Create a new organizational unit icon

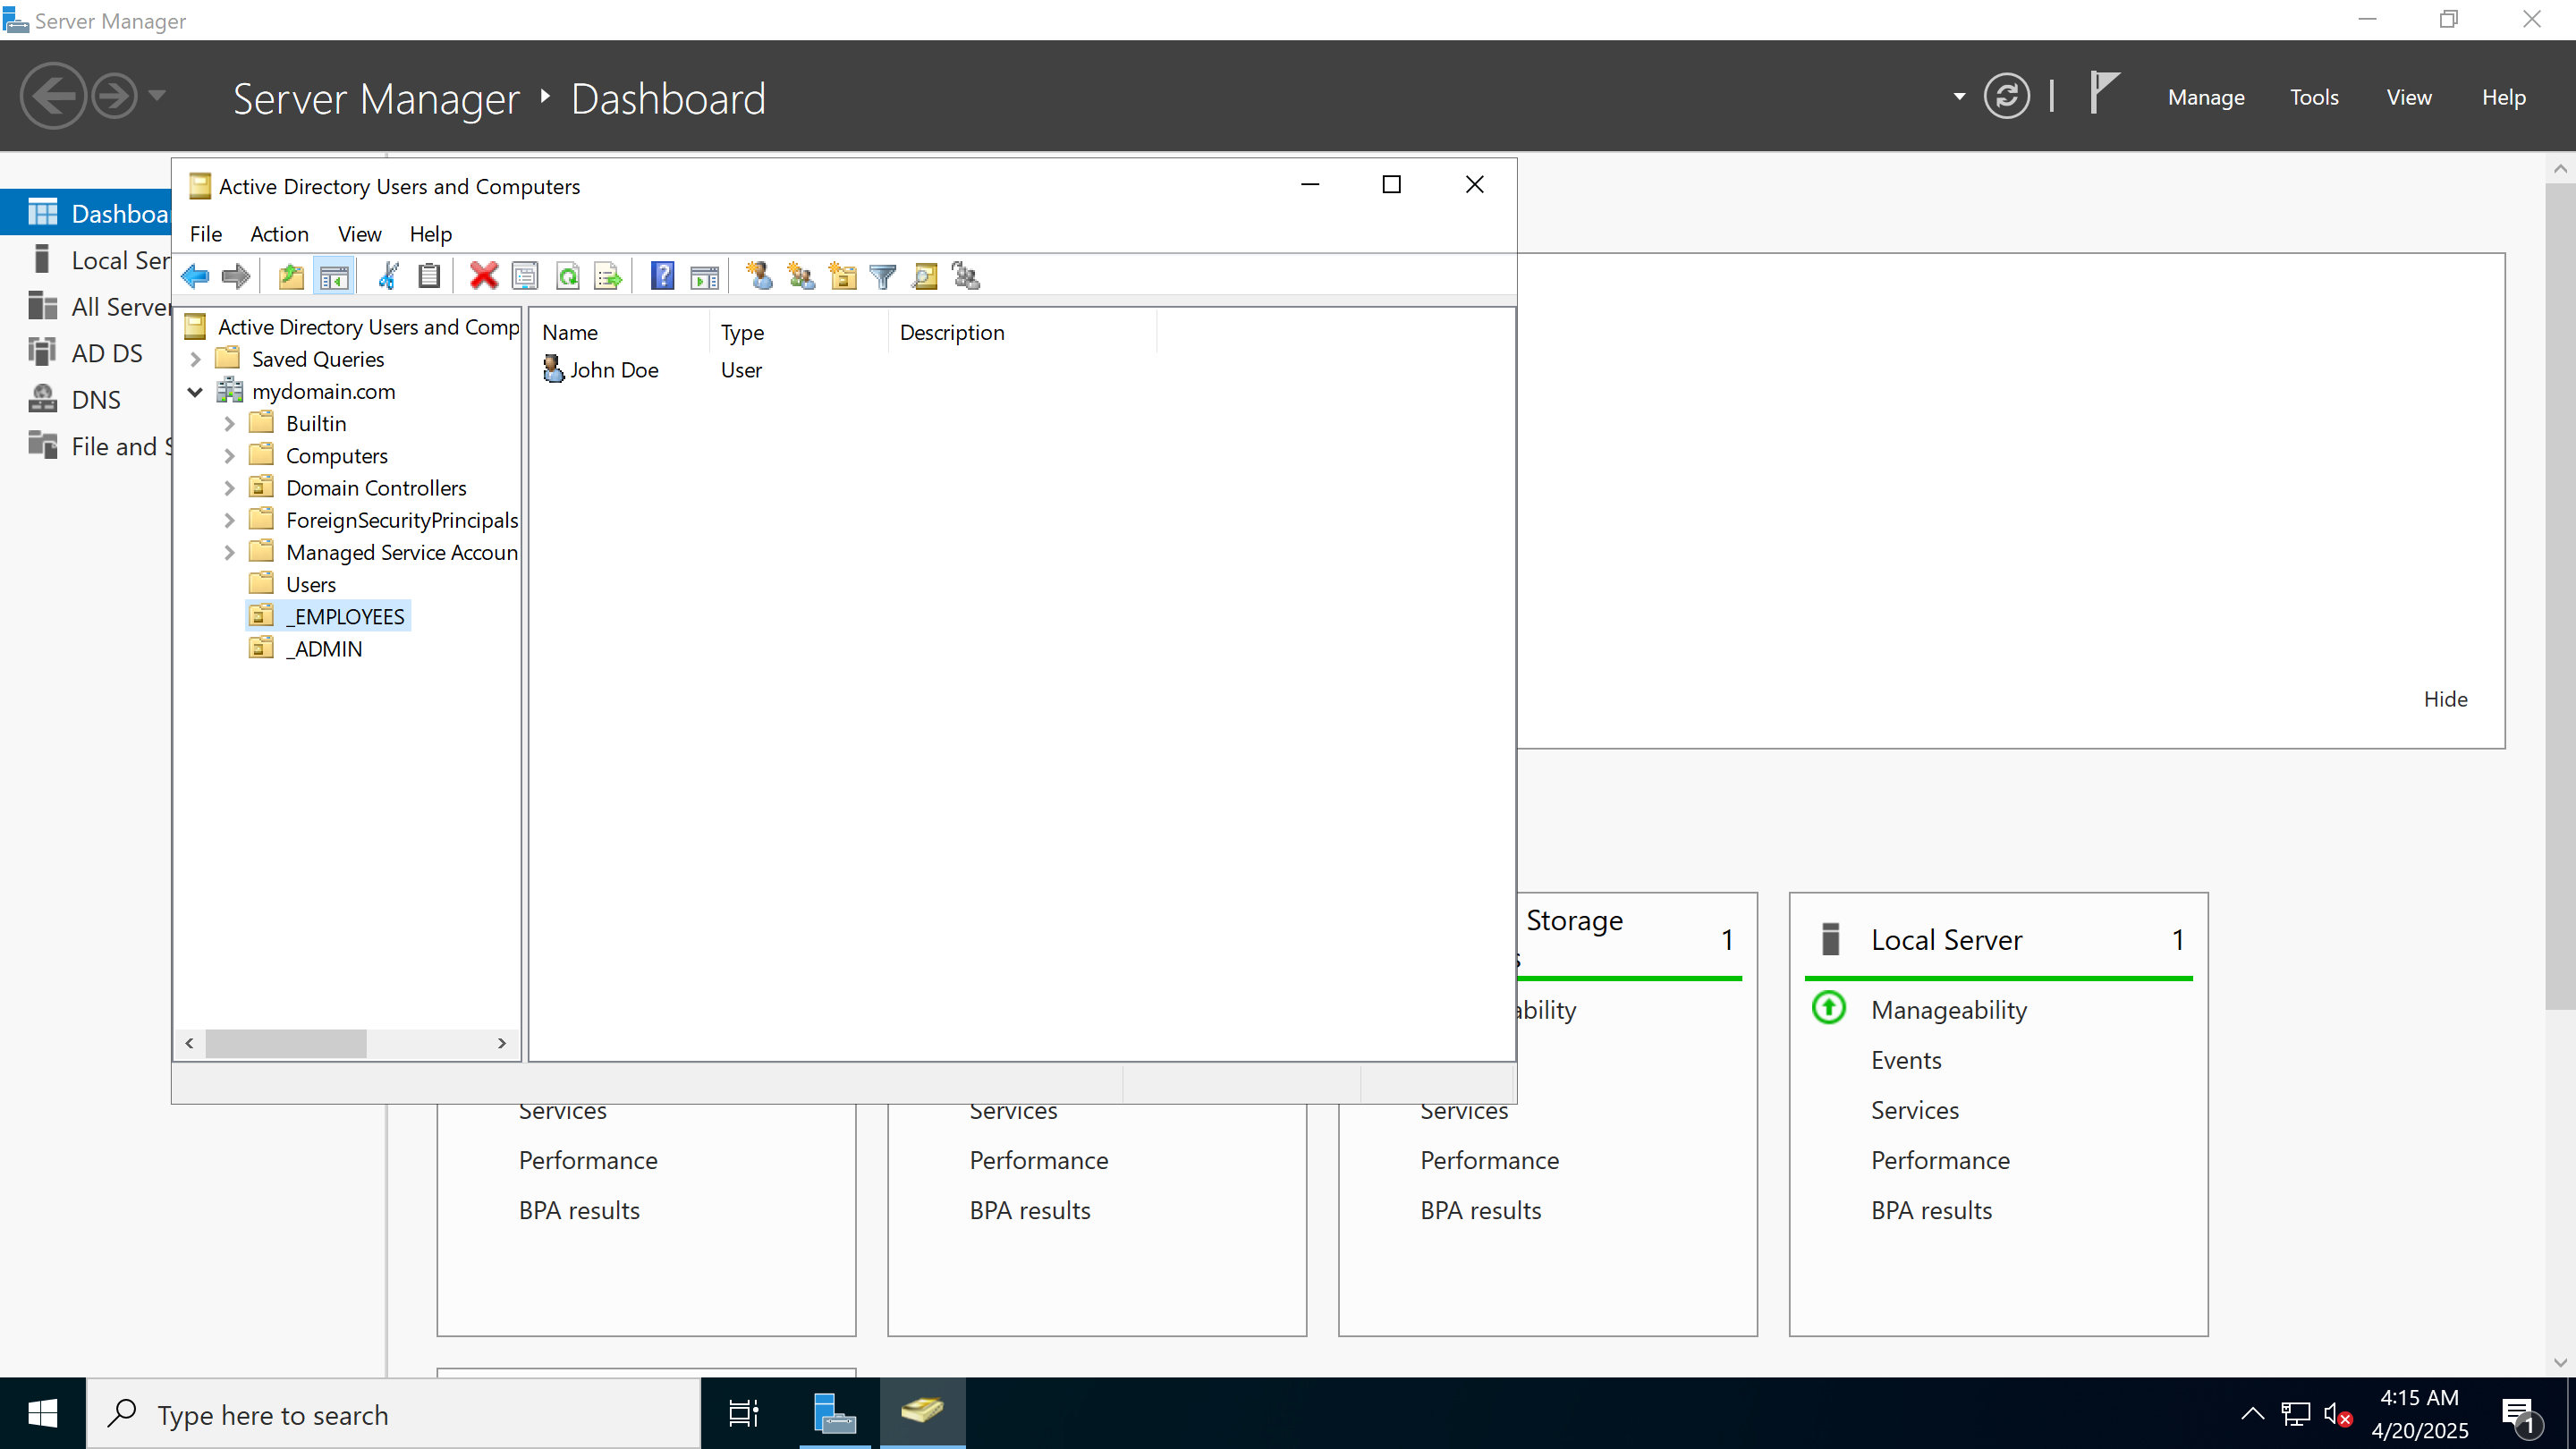tap(843, 276)
